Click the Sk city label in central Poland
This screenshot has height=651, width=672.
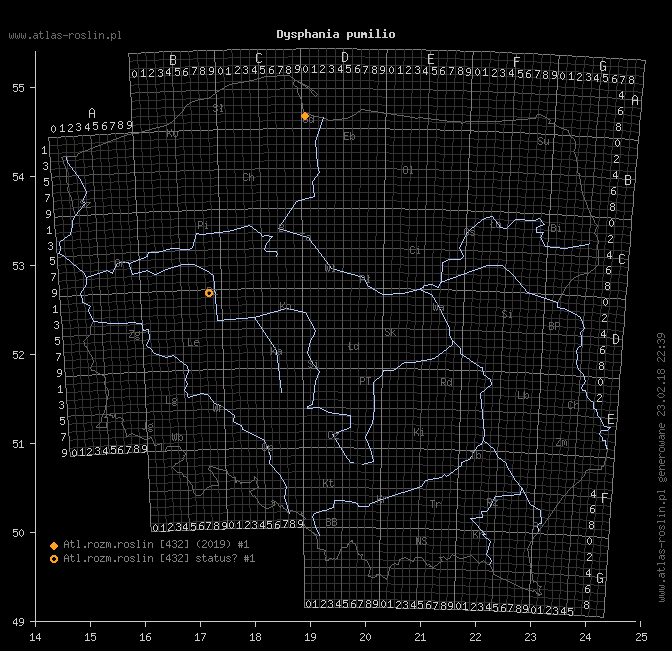[x=390, y=333]
